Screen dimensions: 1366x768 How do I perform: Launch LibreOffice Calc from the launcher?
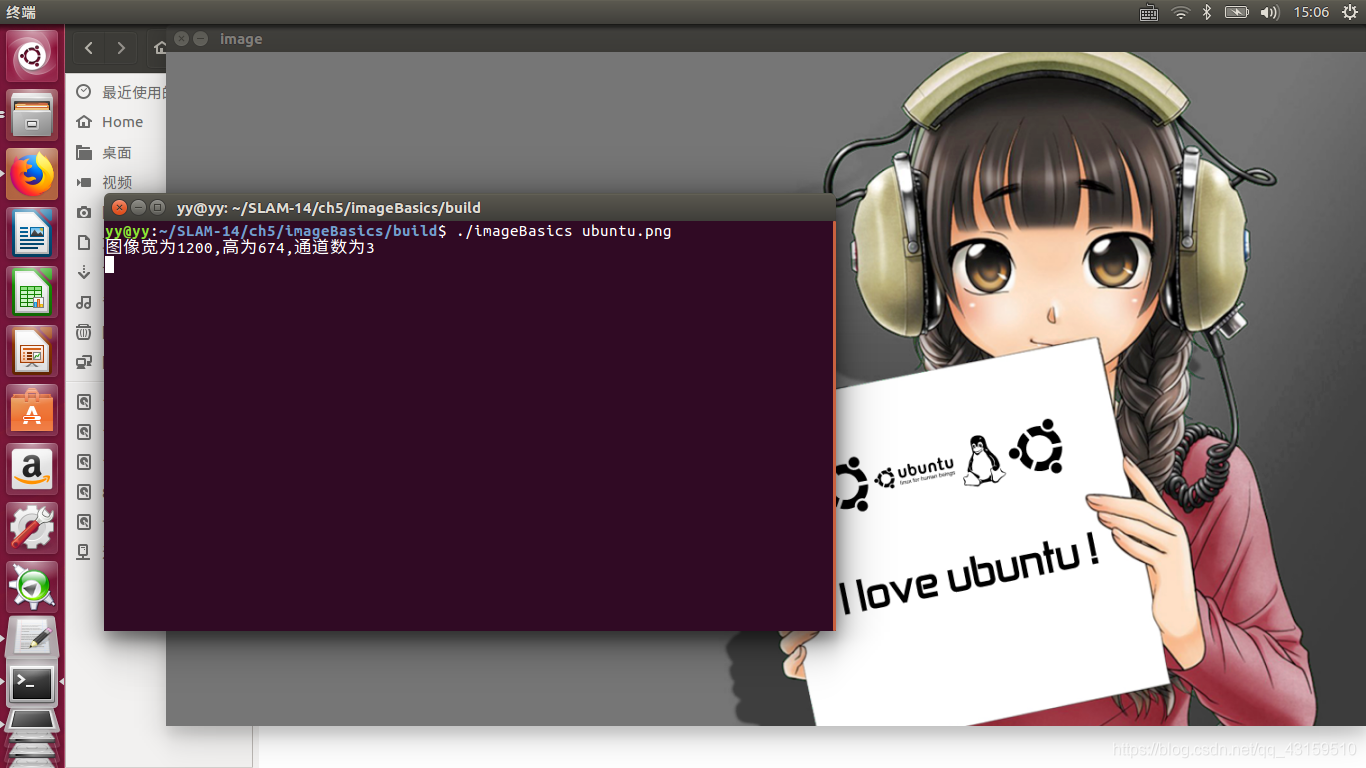33,292
